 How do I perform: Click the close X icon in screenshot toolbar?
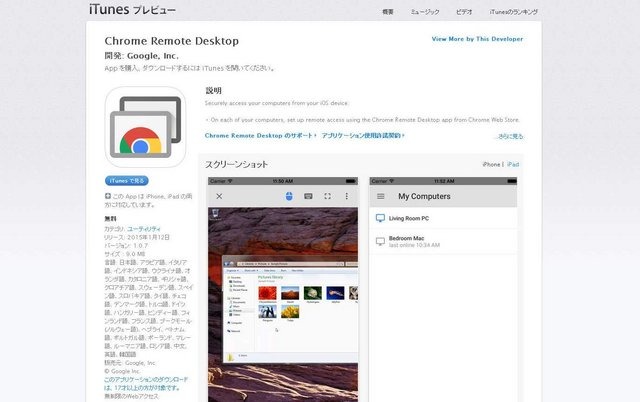coord(219,196)
